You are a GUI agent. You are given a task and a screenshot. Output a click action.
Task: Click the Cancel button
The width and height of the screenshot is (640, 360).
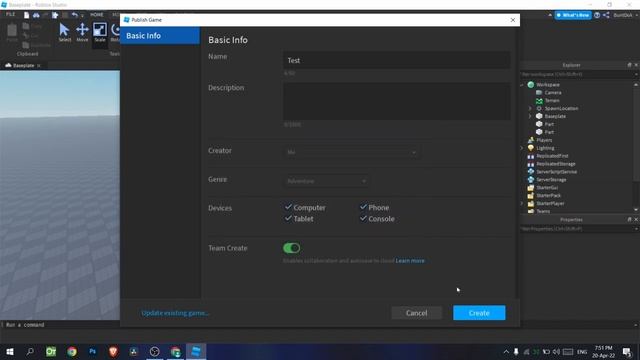tap(416, 313)
